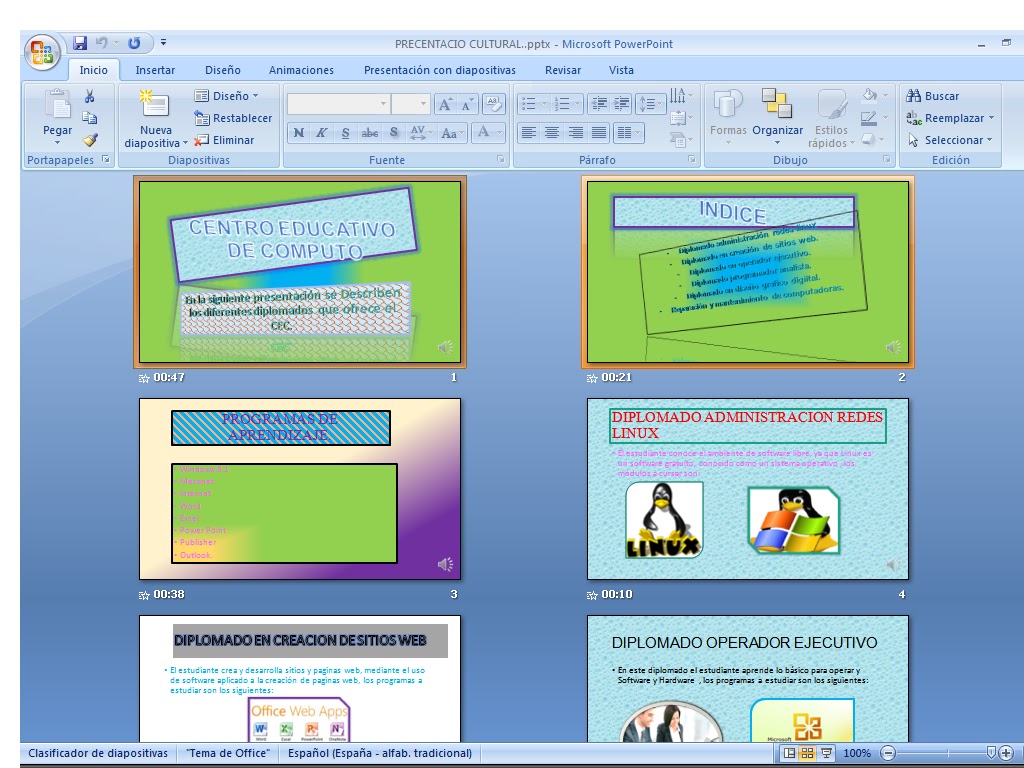Switch to the Revisar tab

coord(563,70)
